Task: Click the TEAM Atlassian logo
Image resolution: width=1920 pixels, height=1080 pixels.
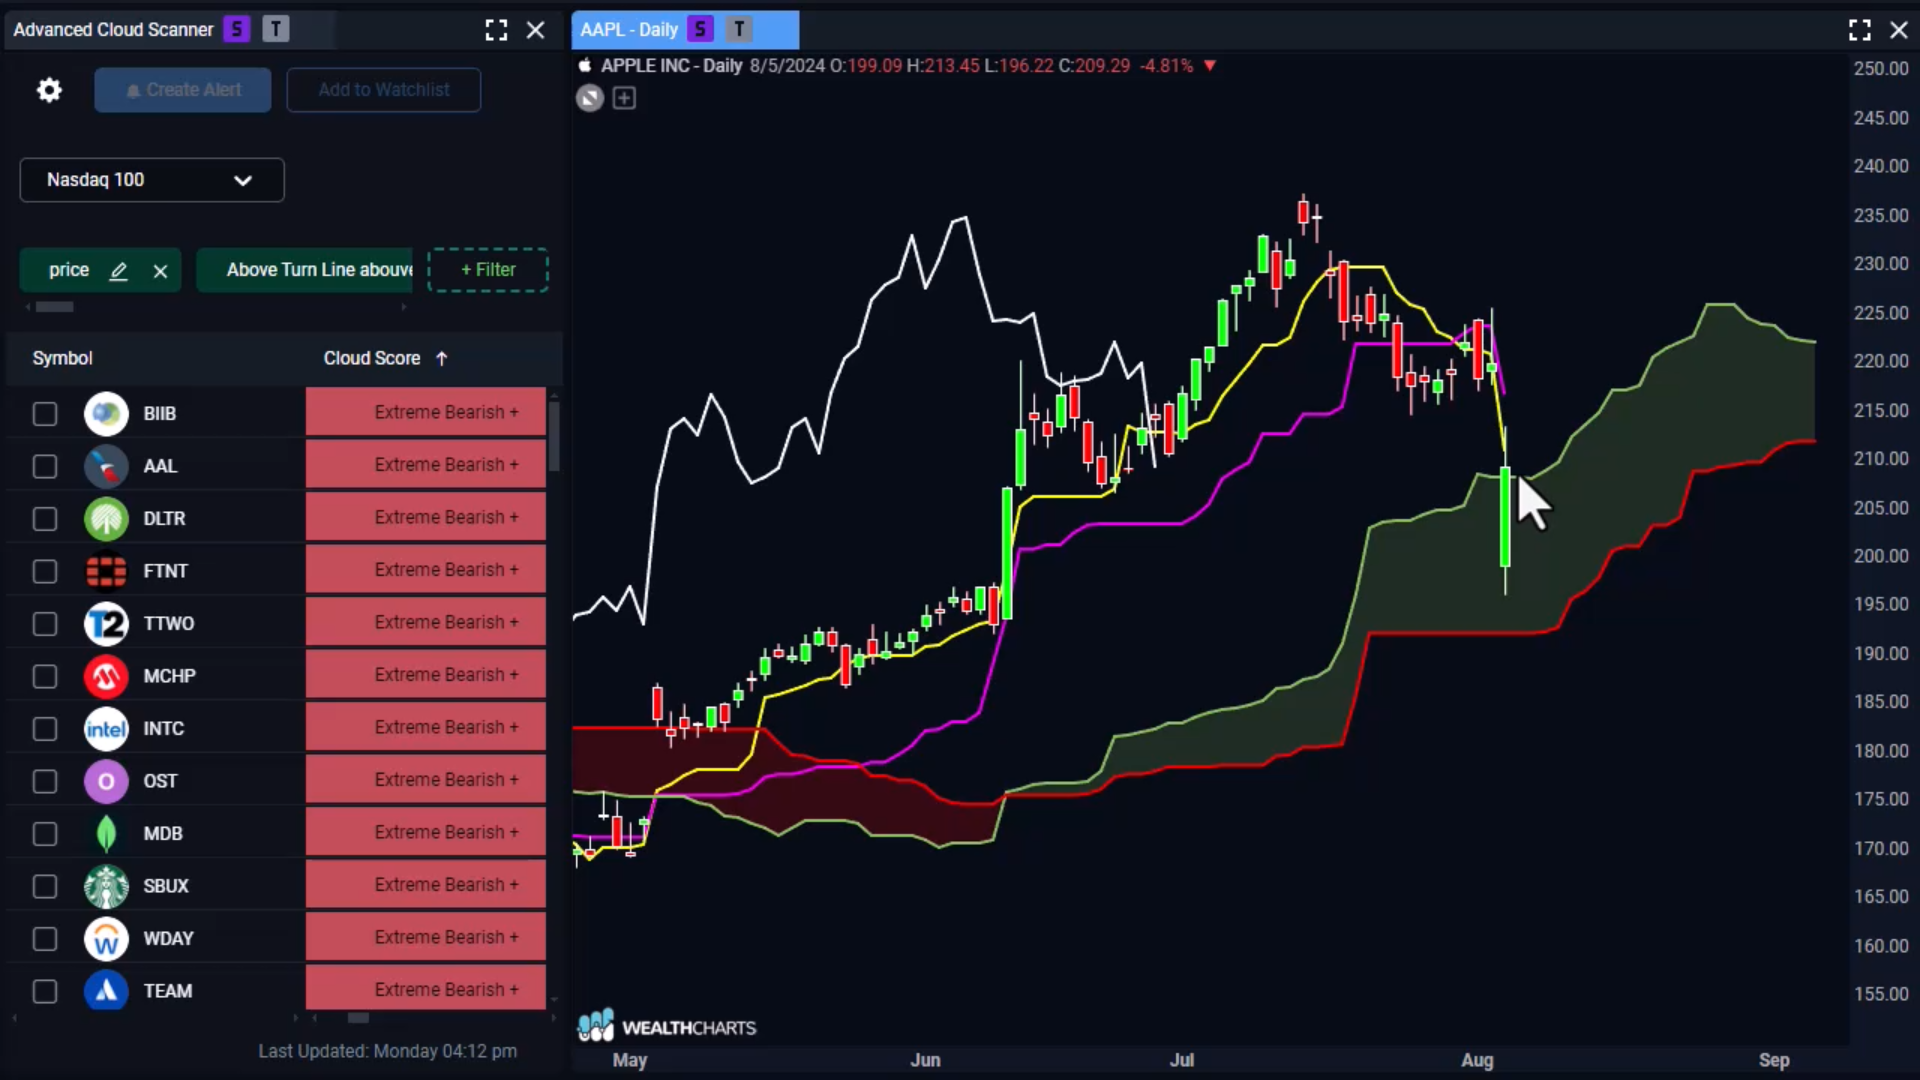Action: [x=106, y=991]
